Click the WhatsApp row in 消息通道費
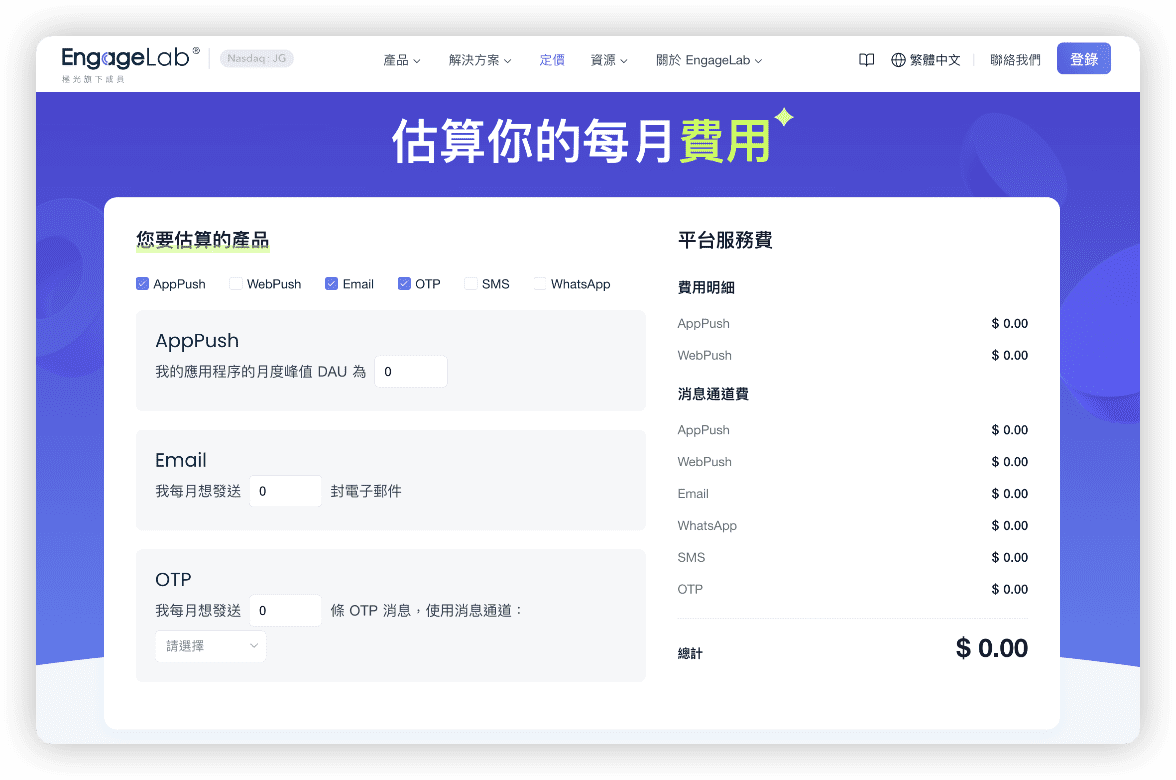Image resolution: width=1176 pixels, height=780 pixels. click(853, 526)
